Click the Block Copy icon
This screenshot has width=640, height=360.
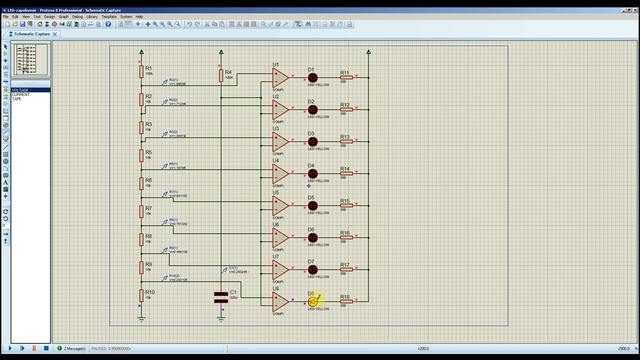232,24
